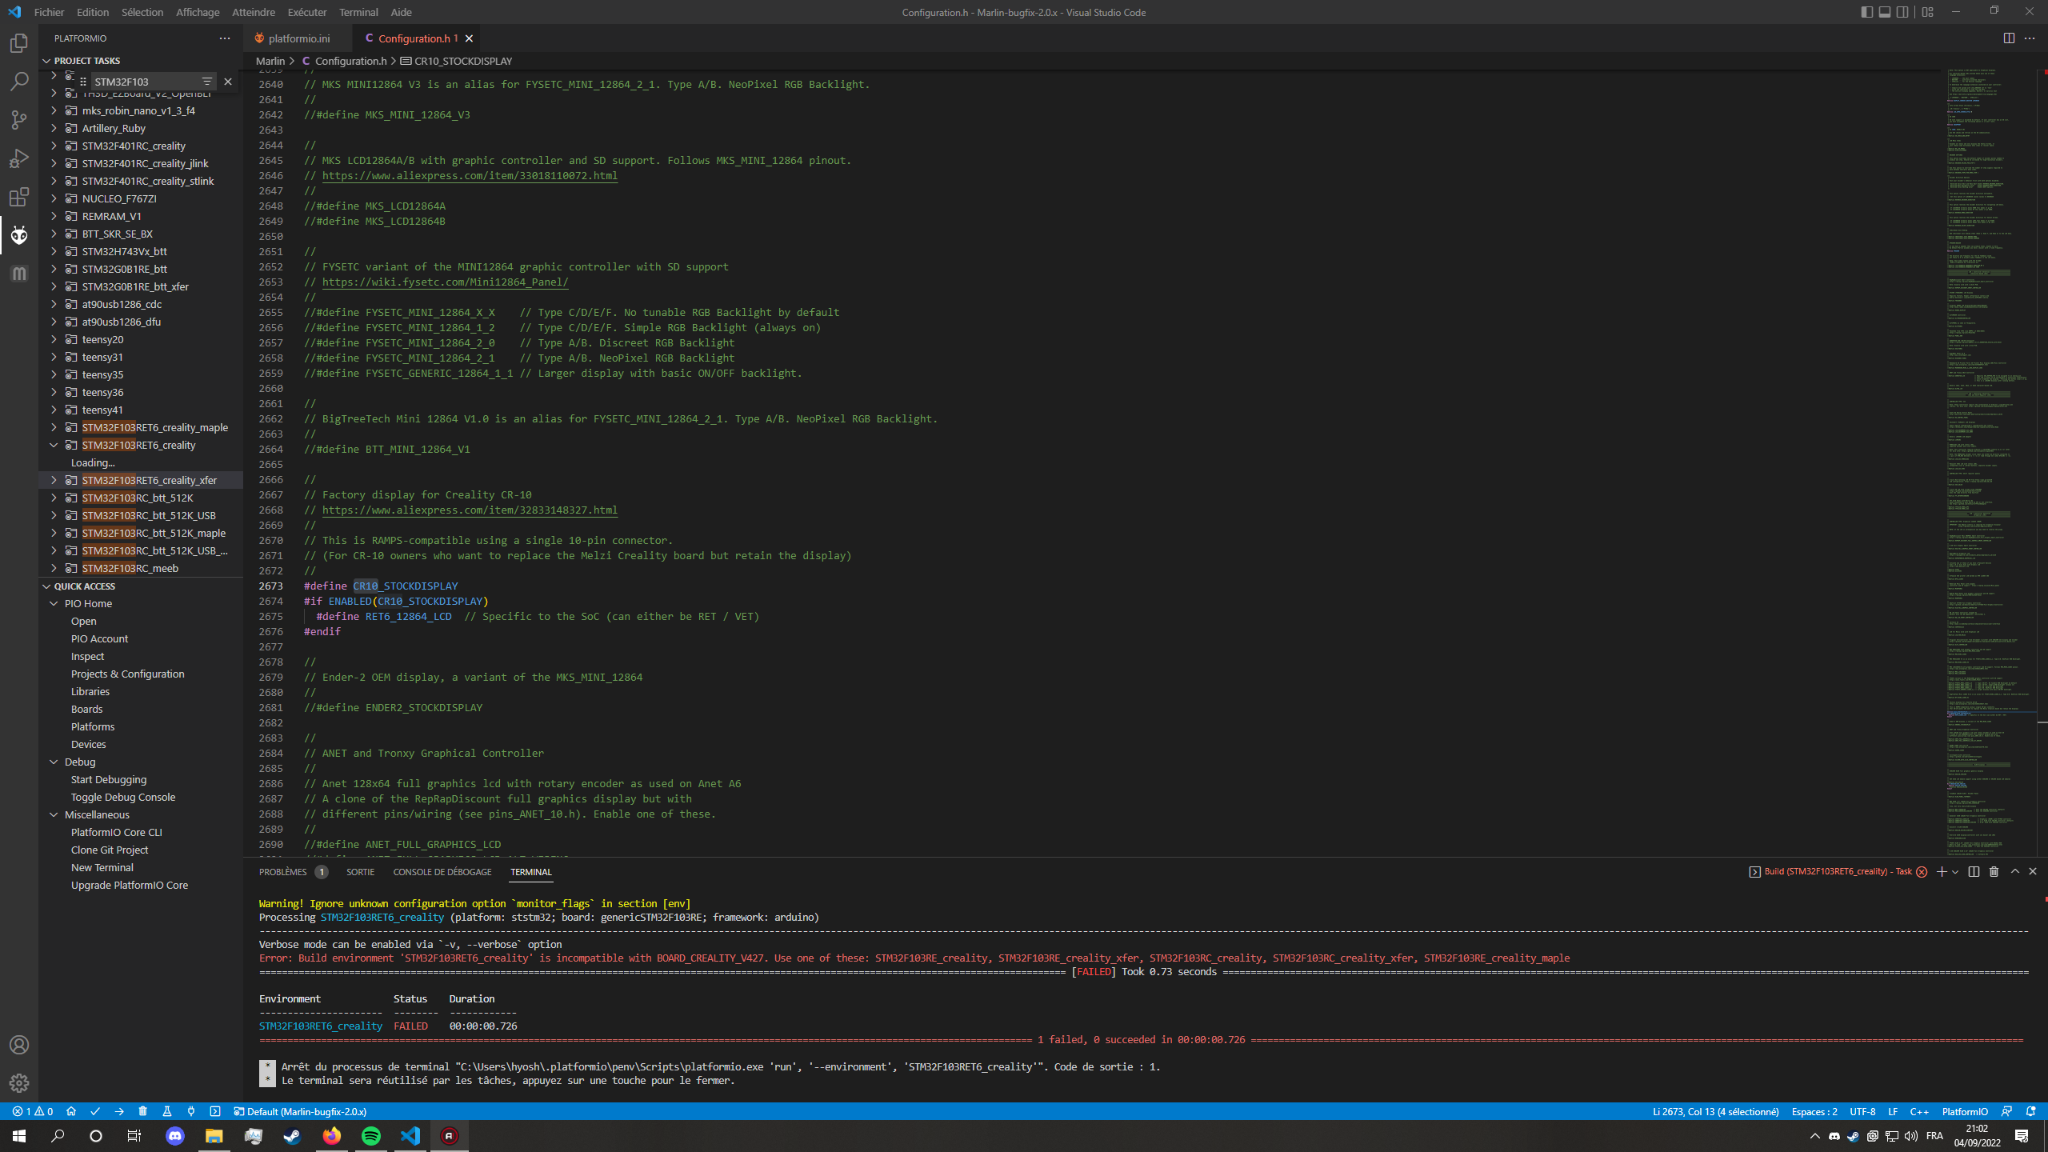Image resolution: width=2048 pixels, height=1152 pixels.
Task: Open the Extensions view icon
Action: [x=19, y=197]
